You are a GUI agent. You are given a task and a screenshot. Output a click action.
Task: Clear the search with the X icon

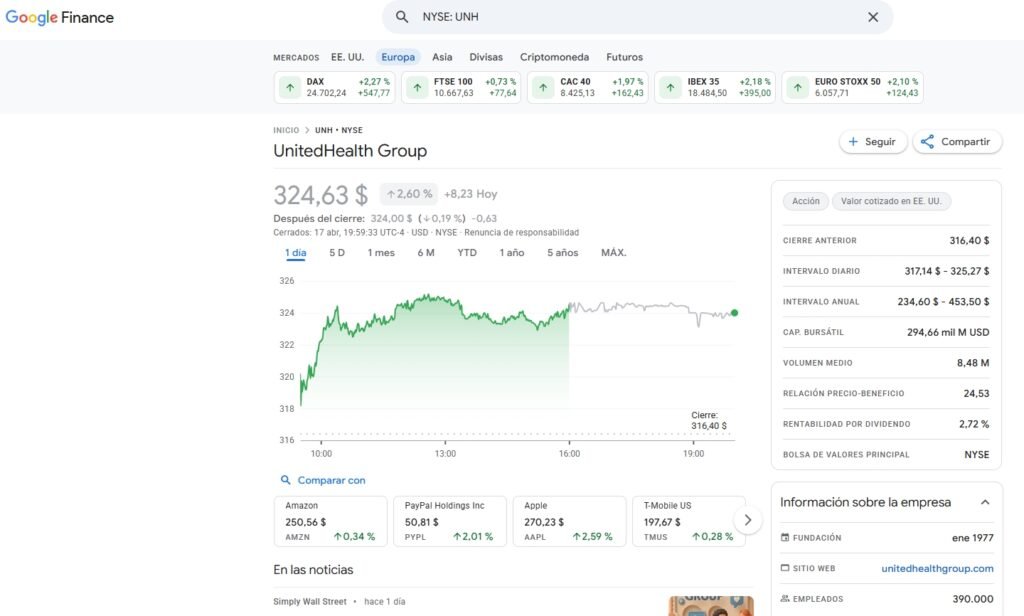[x=872, y=17]
